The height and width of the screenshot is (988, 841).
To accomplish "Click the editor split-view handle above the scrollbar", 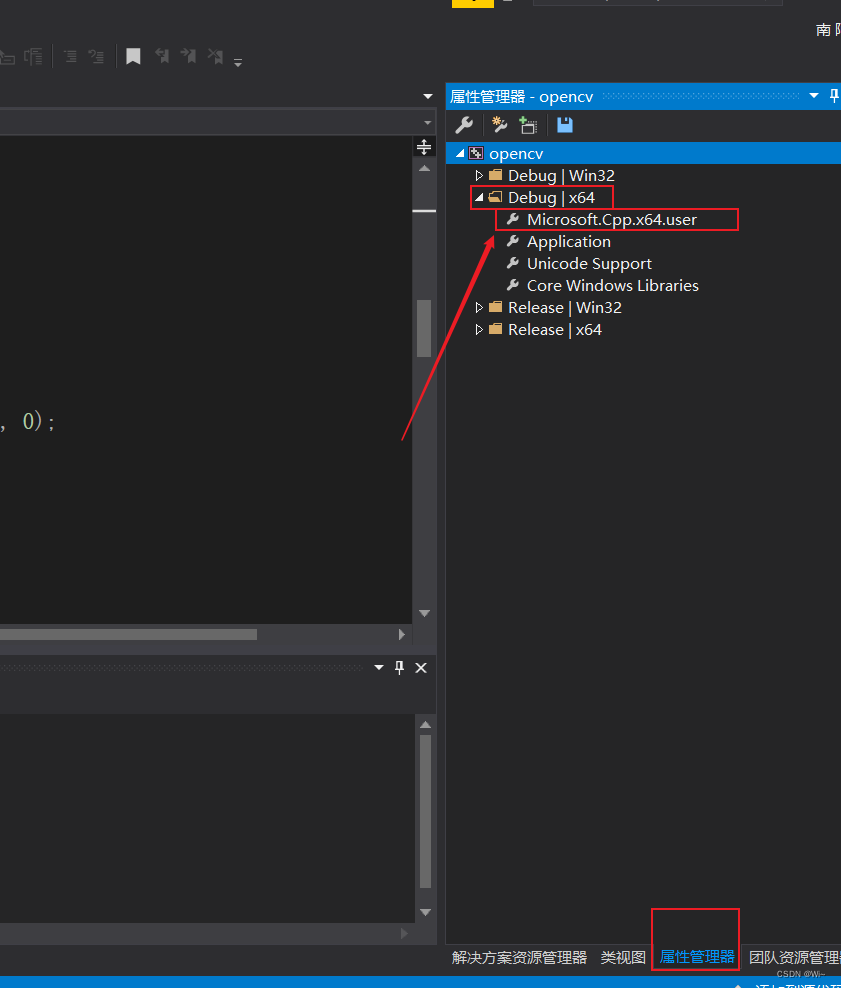I will [x=424, y=147].
